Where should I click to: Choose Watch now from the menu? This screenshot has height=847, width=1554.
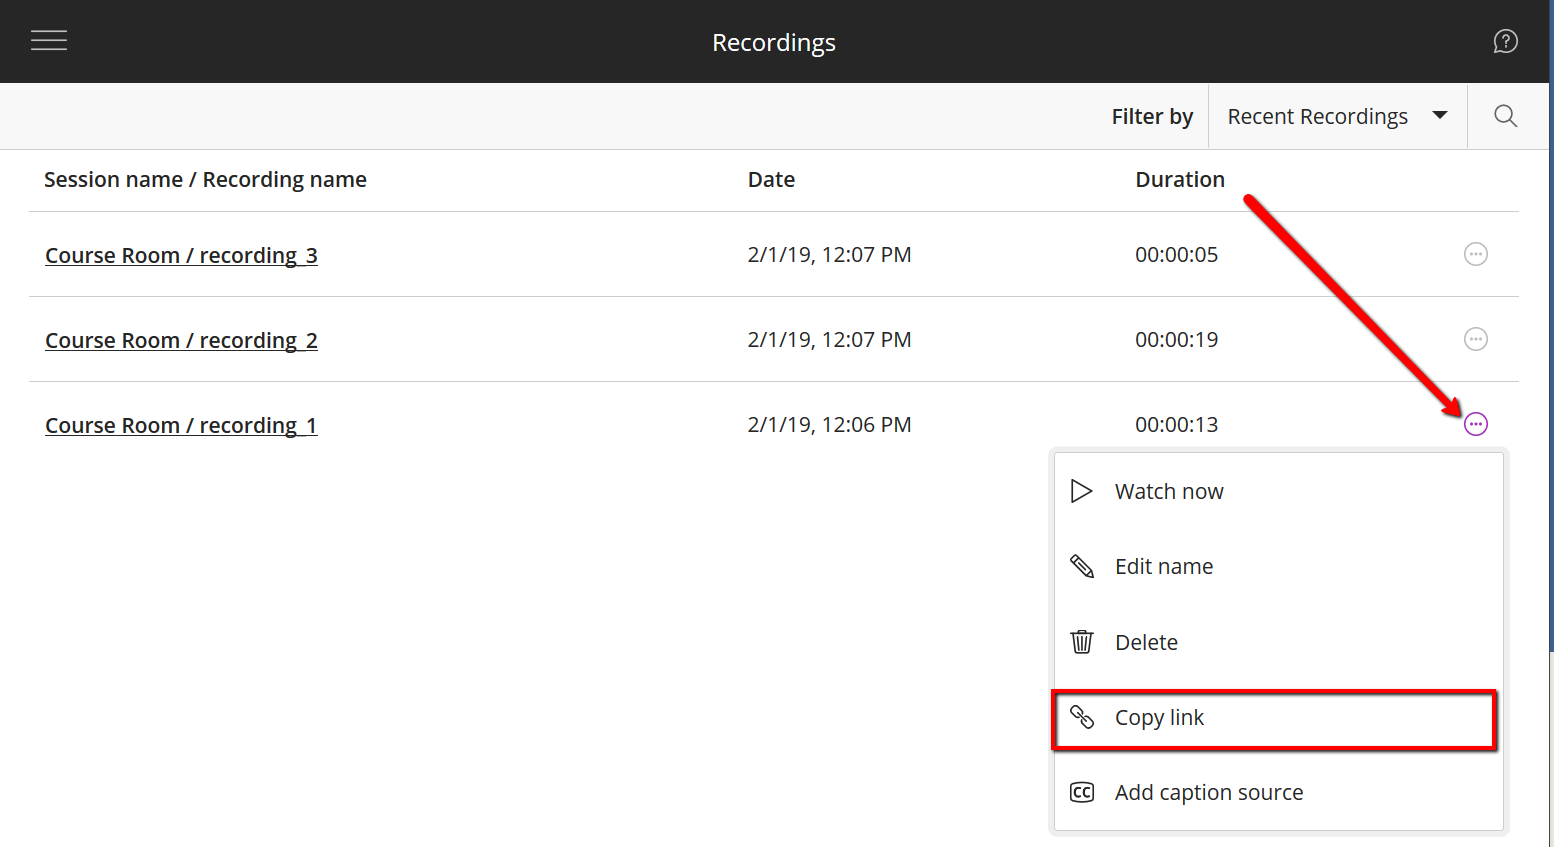point(1279,491)
